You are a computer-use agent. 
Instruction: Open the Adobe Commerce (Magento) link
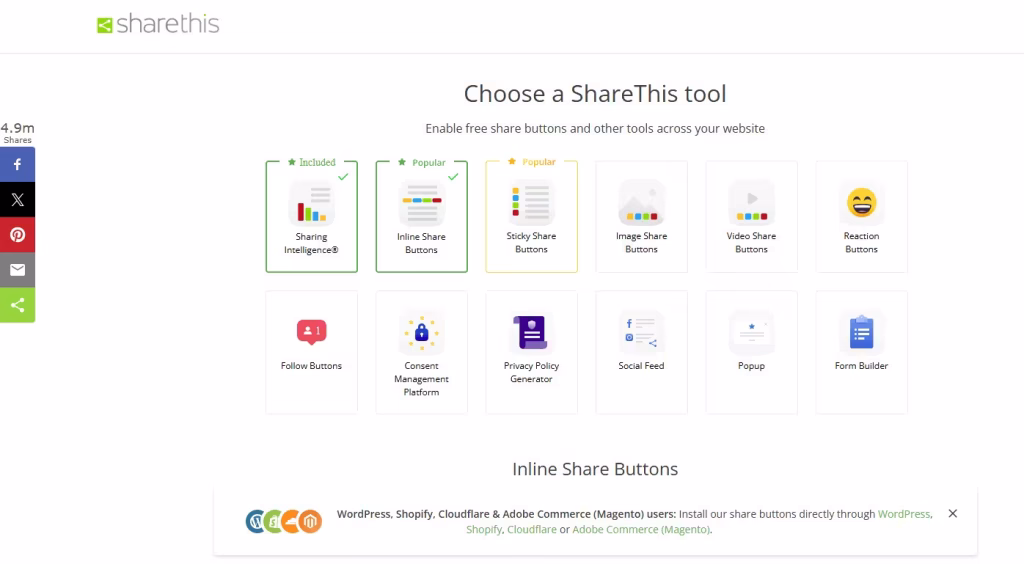click(x=640, y=529)
